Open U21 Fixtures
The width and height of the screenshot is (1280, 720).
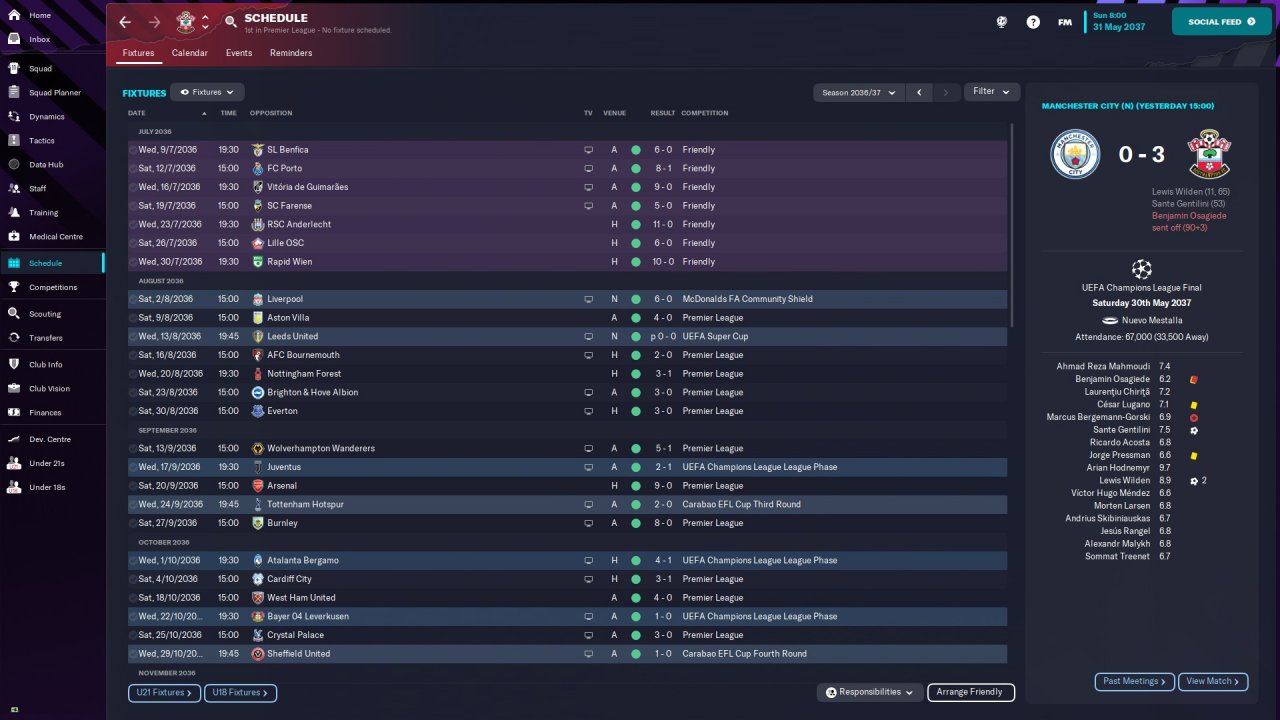point(164,692)
